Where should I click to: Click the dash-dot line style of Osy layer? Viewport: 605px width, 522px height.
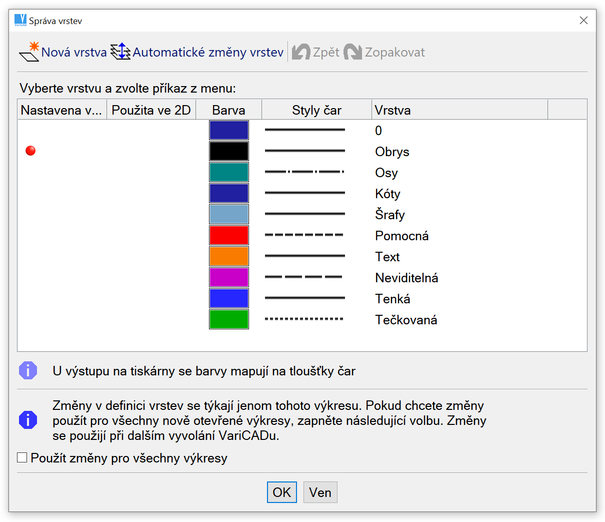click(x=304, y=173)
